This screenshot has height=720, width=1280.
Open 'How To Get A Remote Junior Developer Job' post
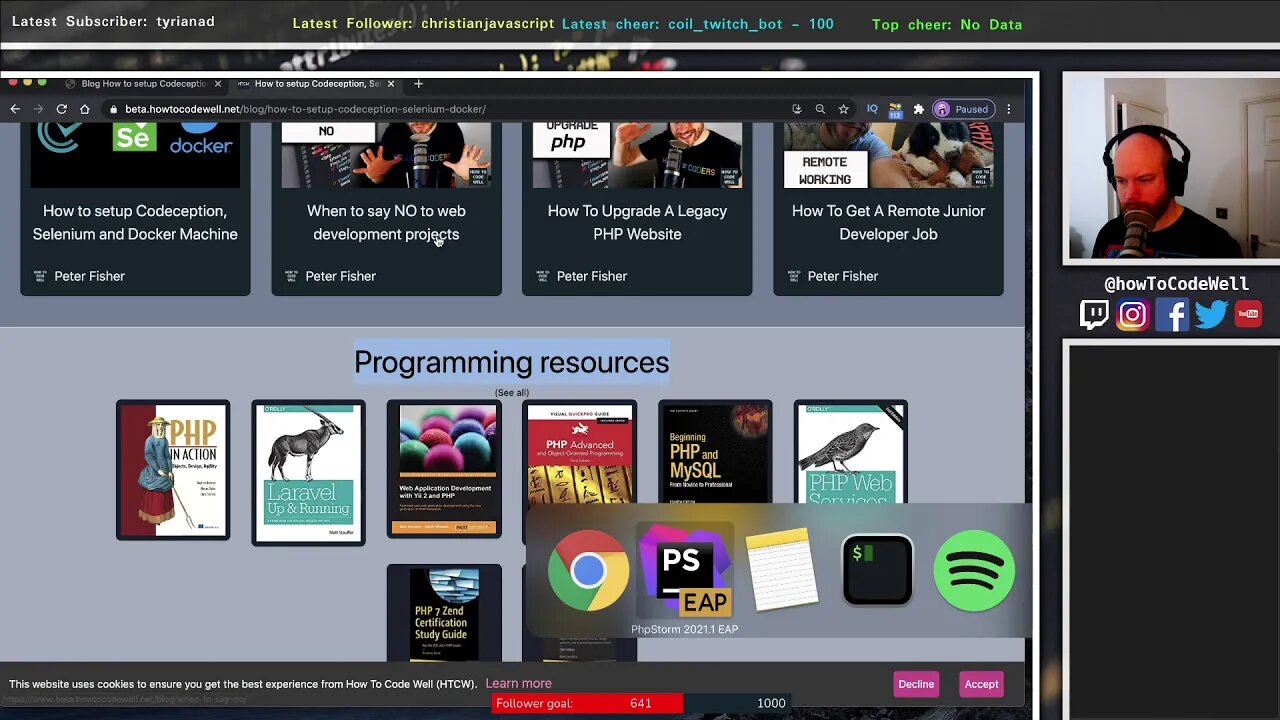(888, 222)
